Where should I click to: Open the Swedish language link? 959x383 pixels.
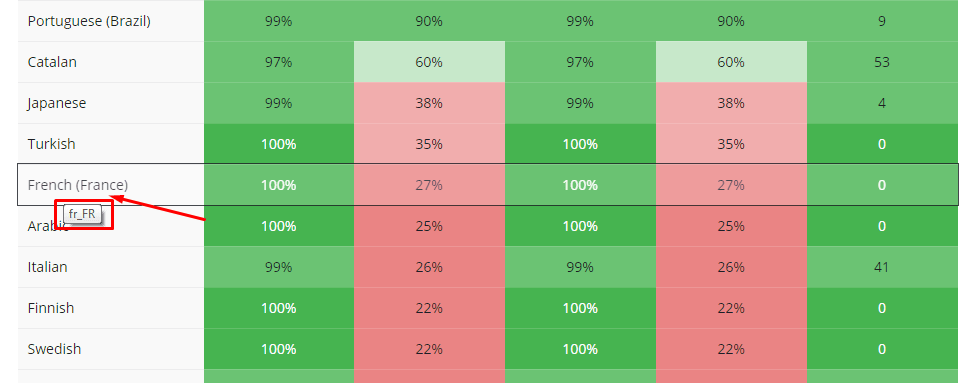pos(54,349)
